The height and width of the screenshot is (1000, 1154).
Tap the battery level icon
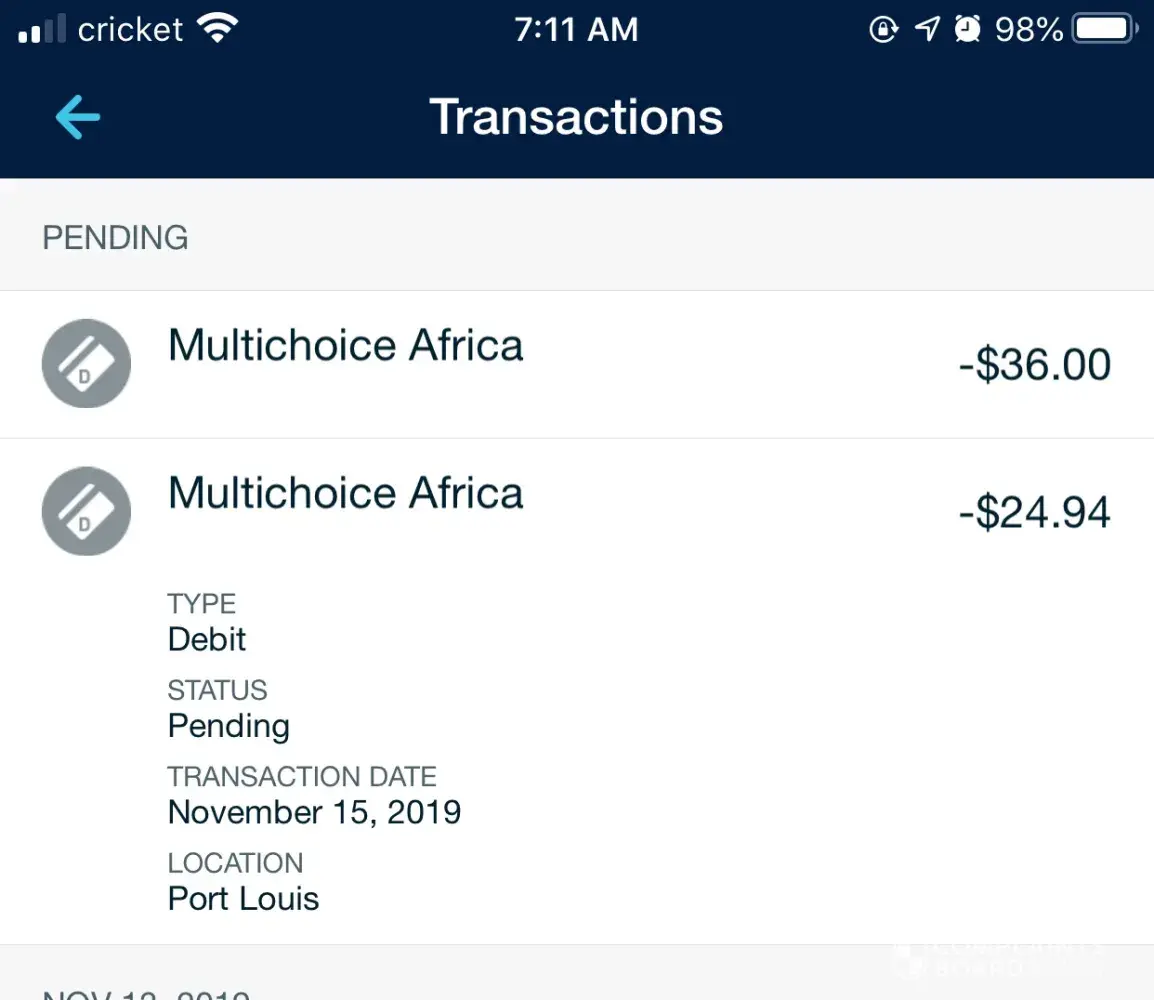point(1105,30)
